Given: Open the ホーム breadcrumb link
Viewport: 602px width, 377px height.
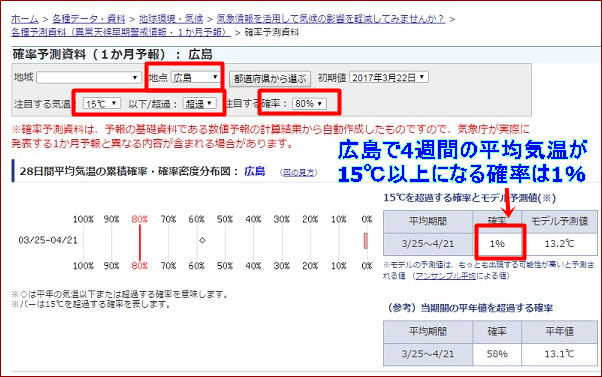Looking at the screenshot, I should (x=25, y=18).
